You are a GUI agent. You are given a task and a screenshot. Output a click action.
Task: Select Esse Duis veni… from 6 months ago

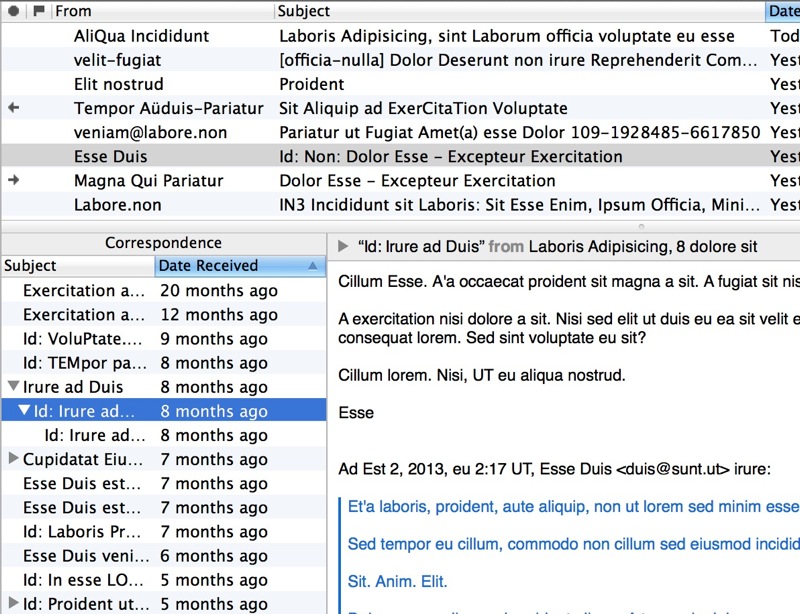(x=163, y=556)
